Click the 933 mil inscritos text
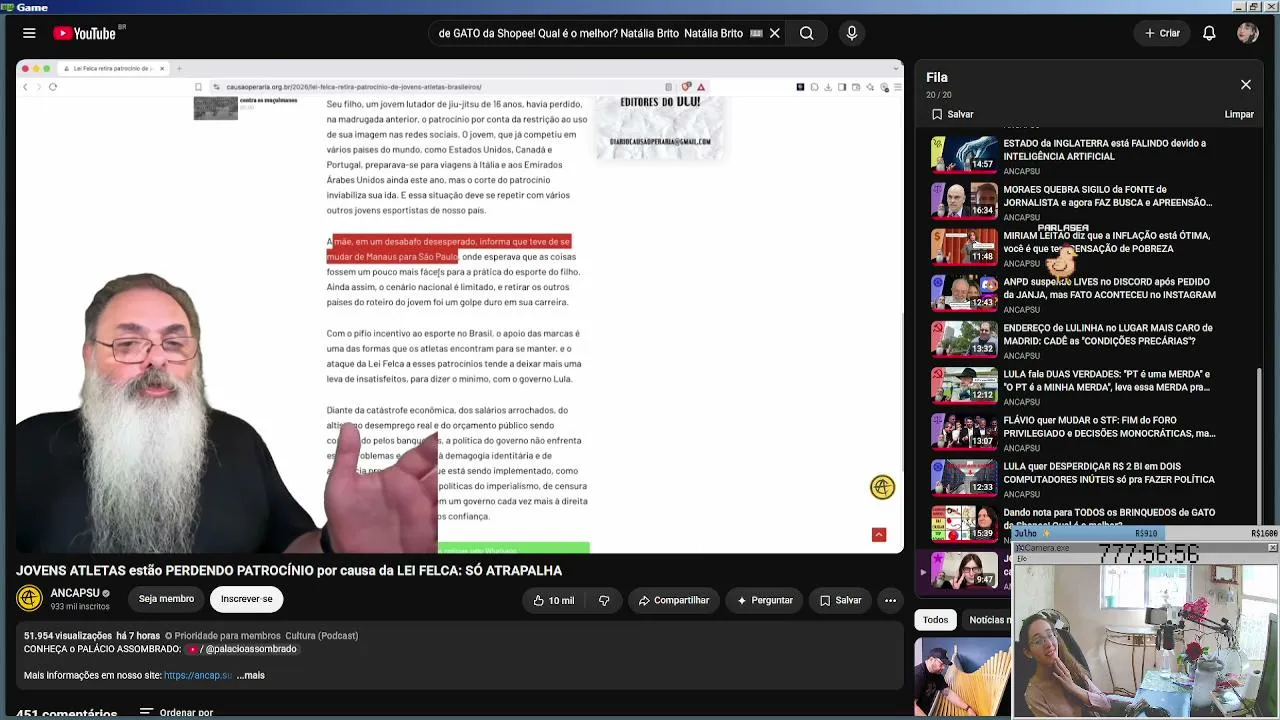Viewport: 1280px width, 720px height. 80,607
